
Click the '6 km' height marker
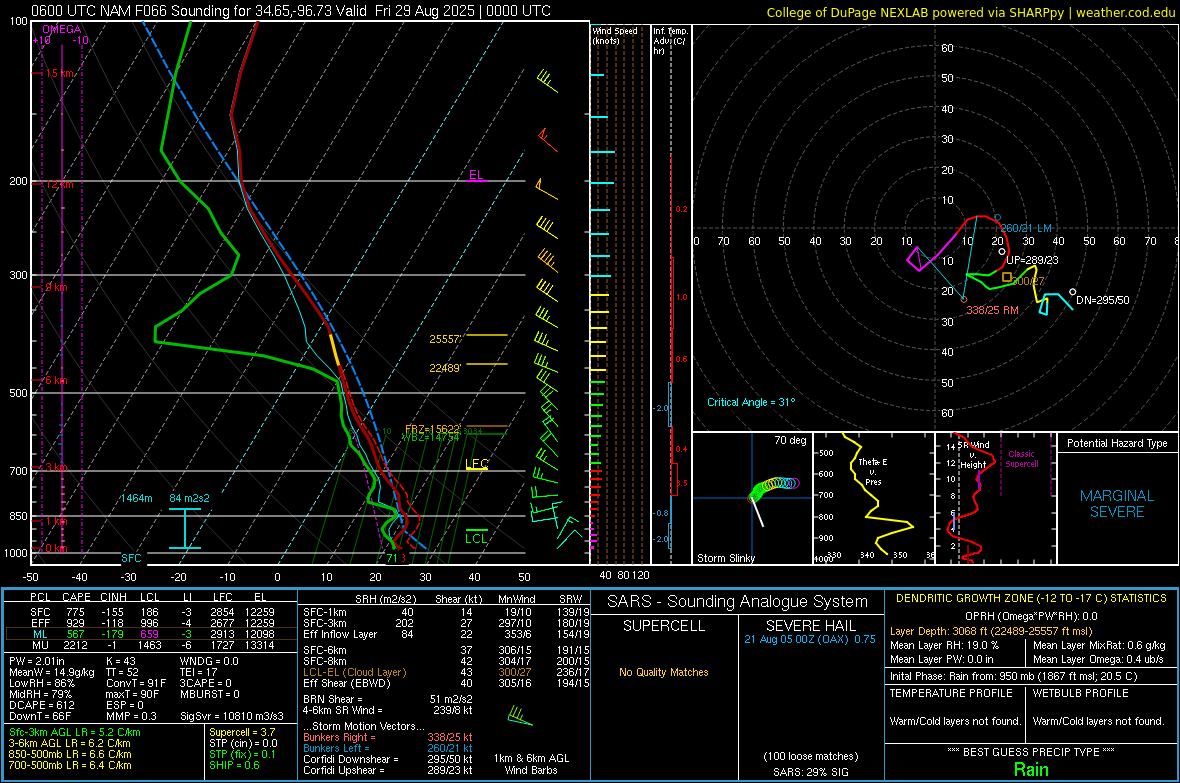click(x=56, y=380)
